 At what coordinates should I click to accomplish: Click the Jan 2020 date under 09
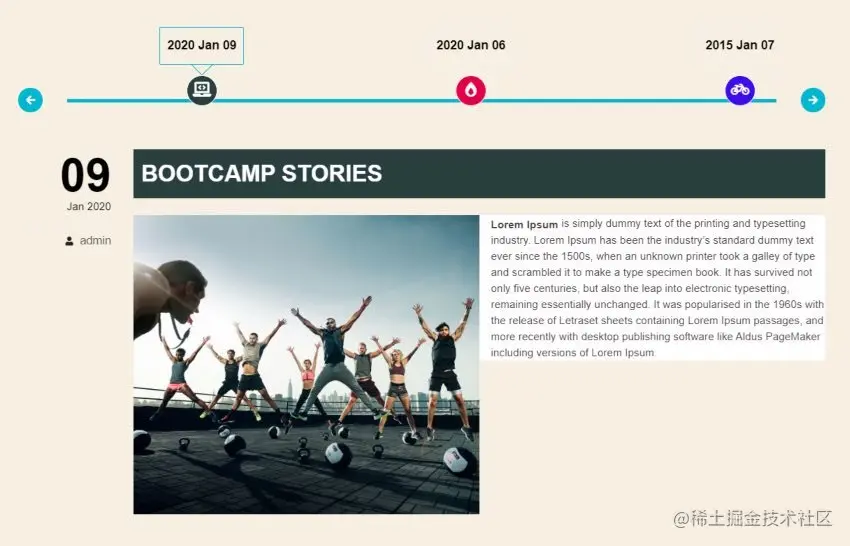point(89,207)
